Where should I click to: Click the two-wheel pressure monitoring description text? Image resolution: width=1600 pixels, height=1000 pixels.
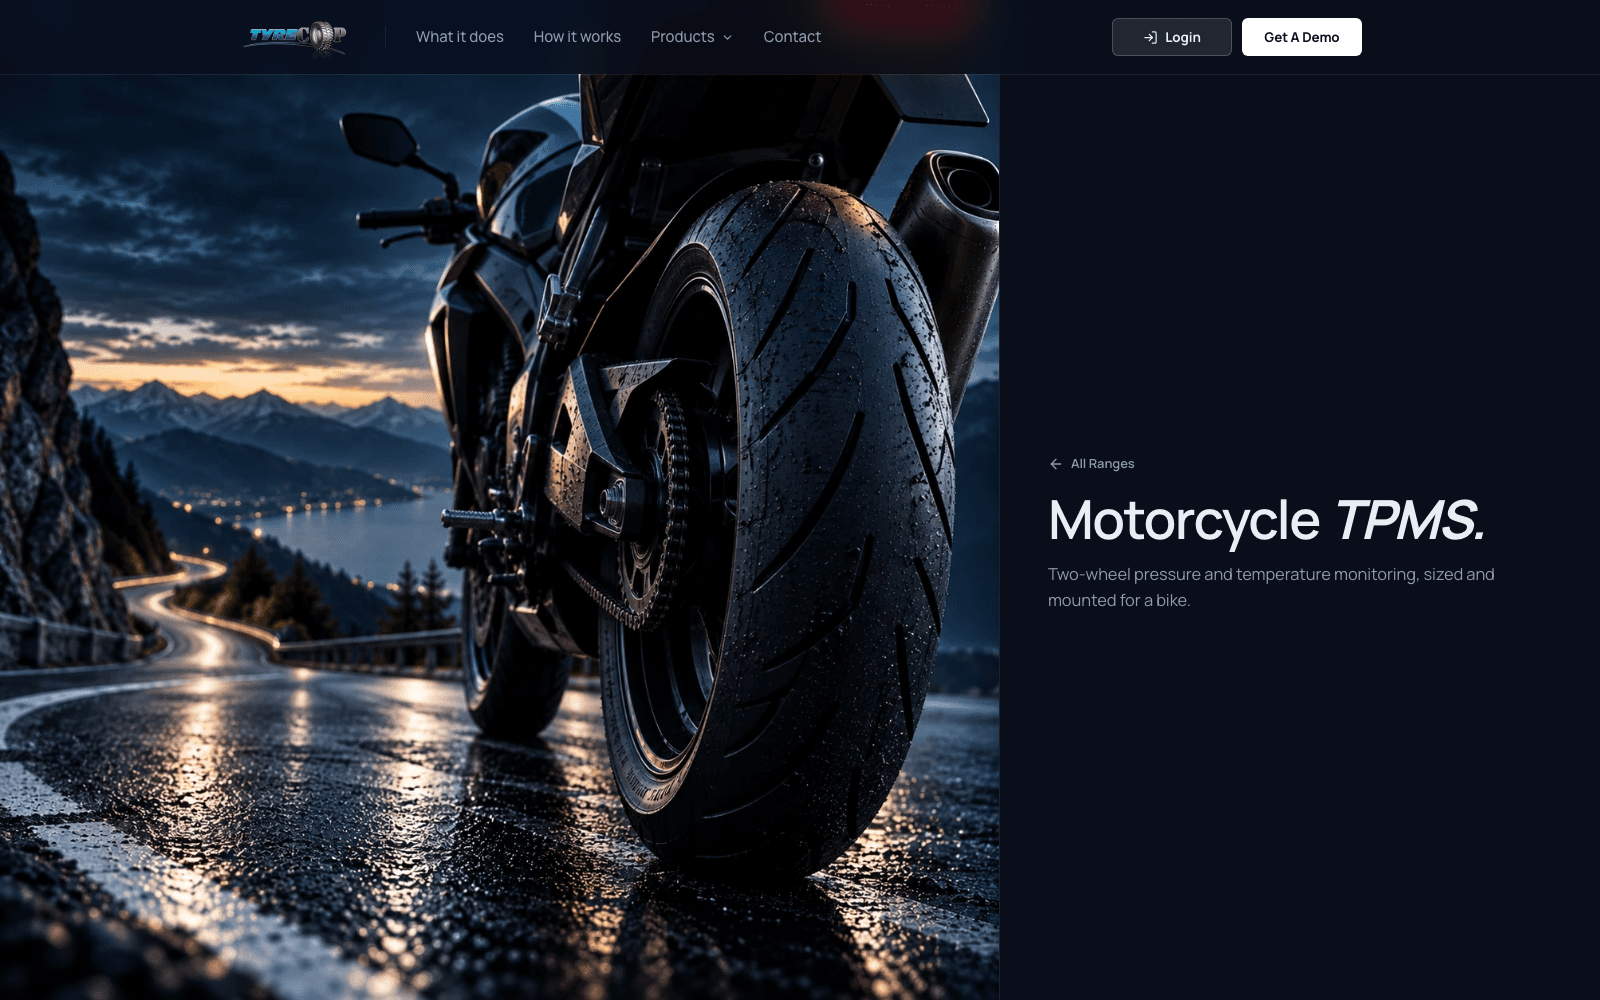coord(1271,587)
